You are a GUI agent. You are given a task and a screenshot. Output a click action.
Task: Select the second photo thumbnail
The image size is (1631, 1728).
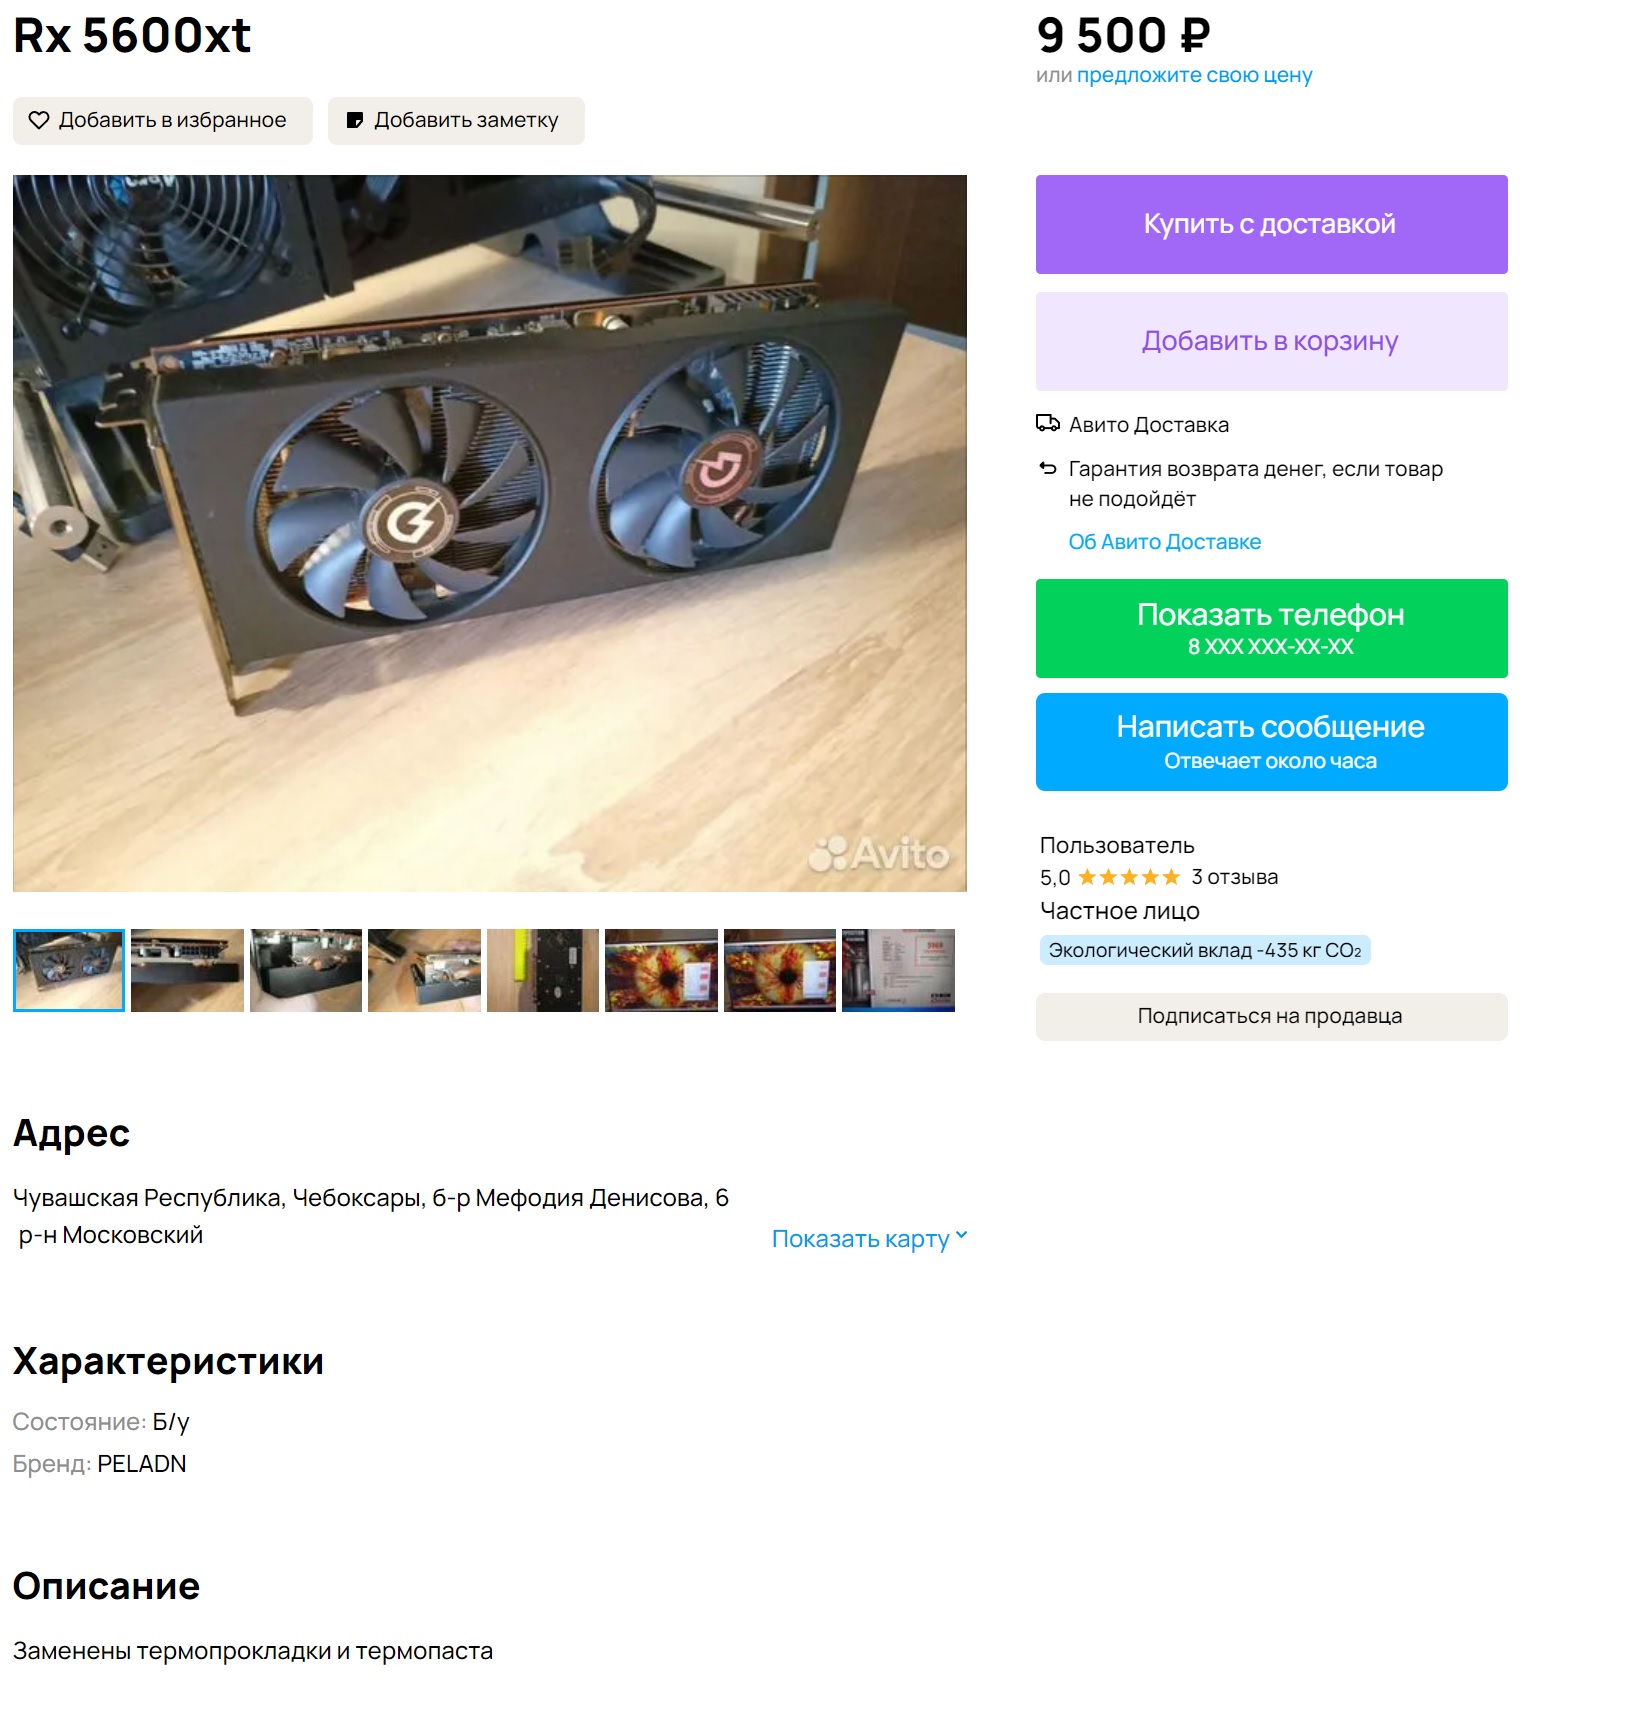click(187, 970)
